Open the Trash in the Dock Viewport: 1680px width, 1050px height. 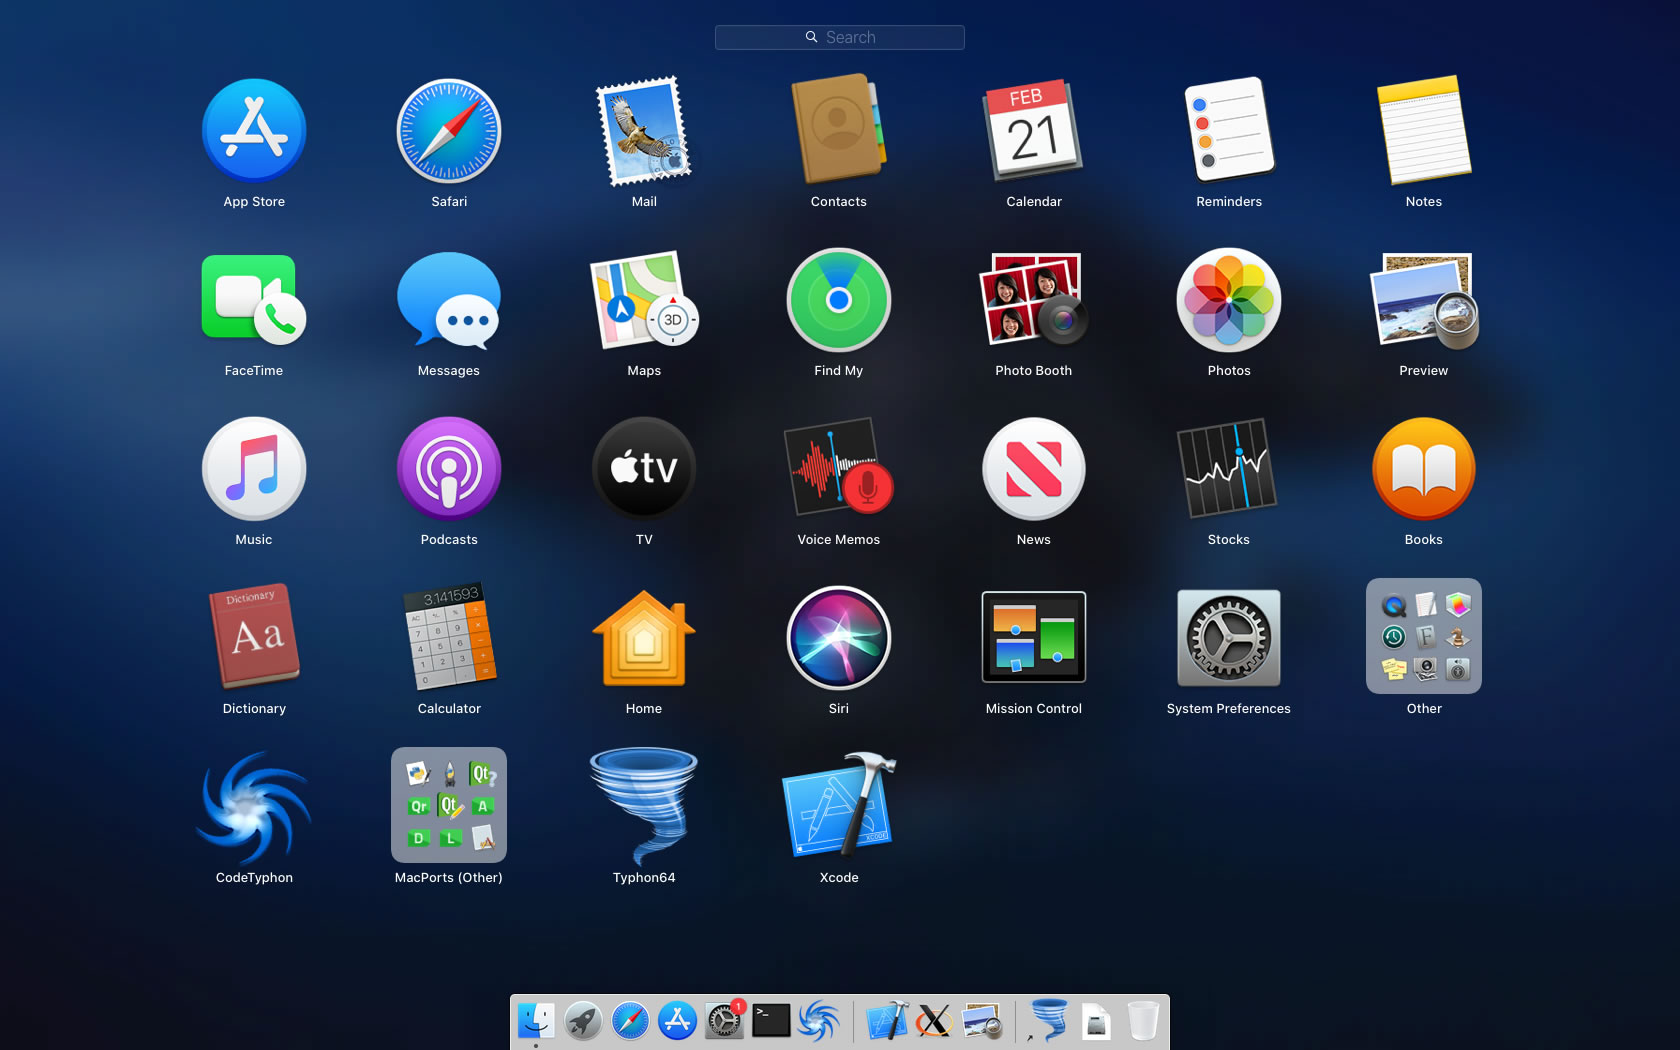click(1143, 1021)
